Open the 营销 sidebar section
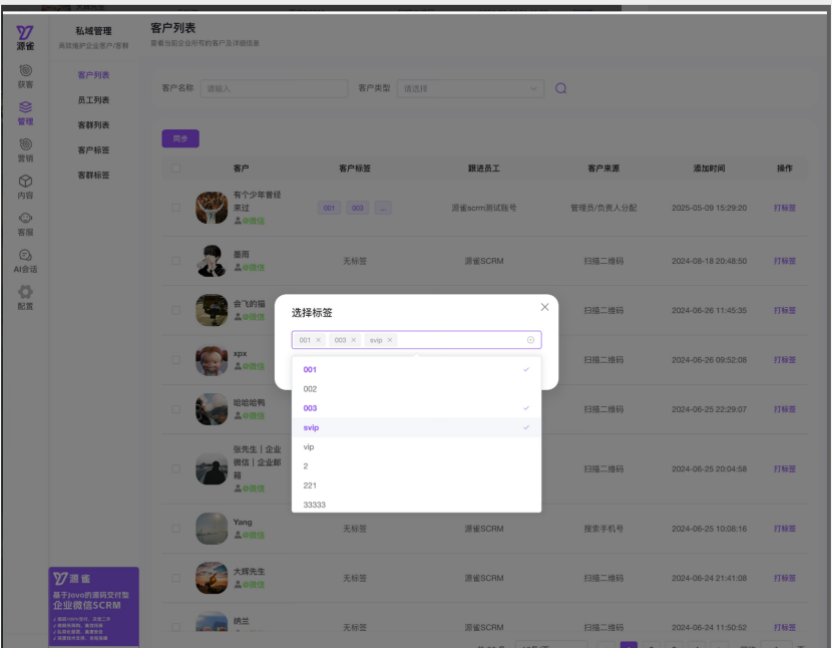The image size is (832, 648). point(25,150)
